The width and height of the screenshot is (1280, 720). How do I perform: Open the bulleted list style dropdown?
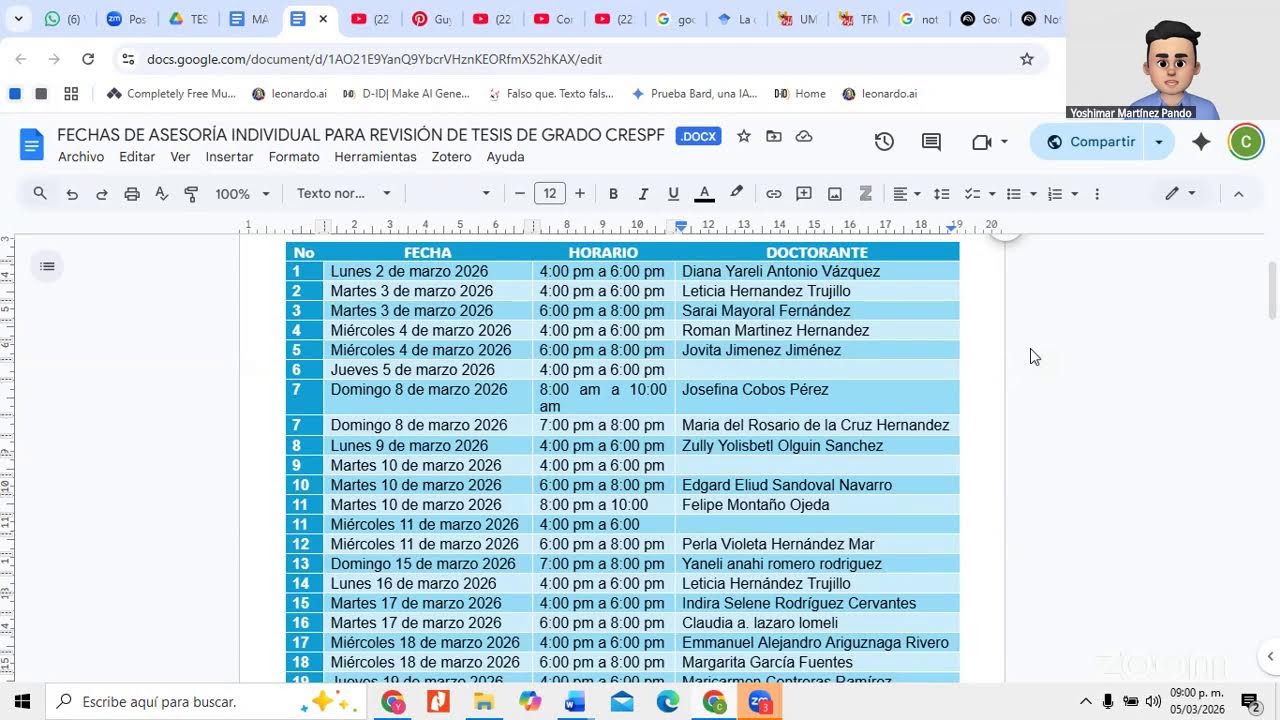[x=1033, y=194]
